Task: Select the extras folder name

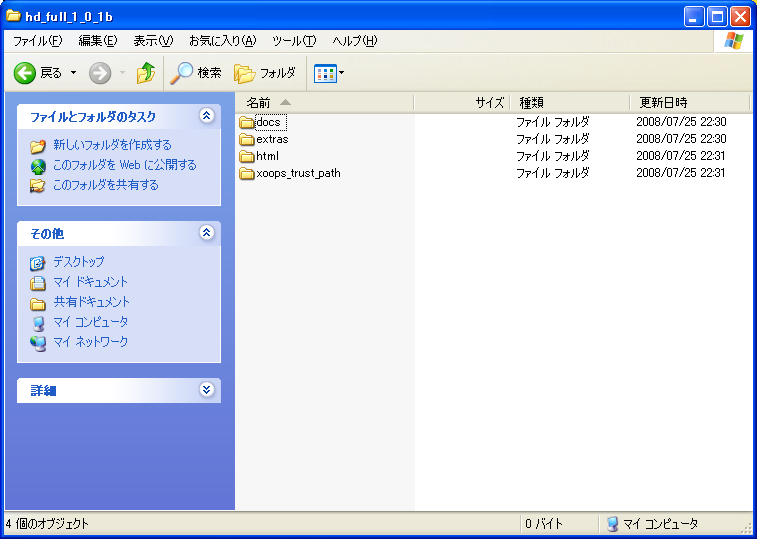Action: (x=272, y=139)
